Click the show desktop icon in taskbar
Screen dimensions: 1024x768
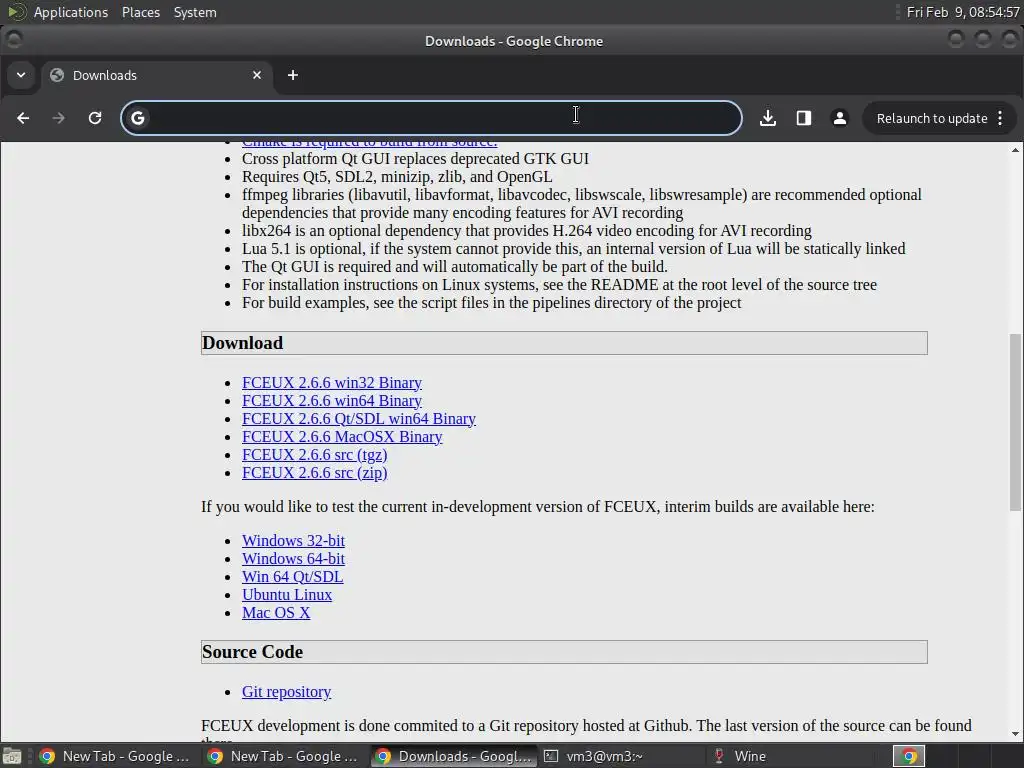[12, 756]
